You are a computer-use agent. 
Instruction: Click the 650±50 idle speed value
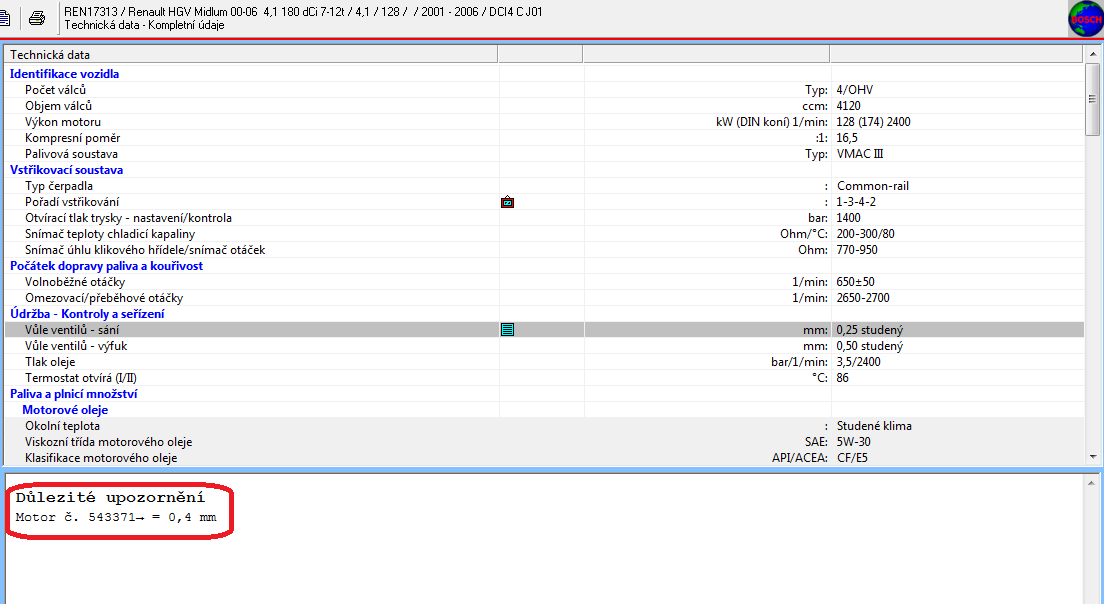(855, 282)
